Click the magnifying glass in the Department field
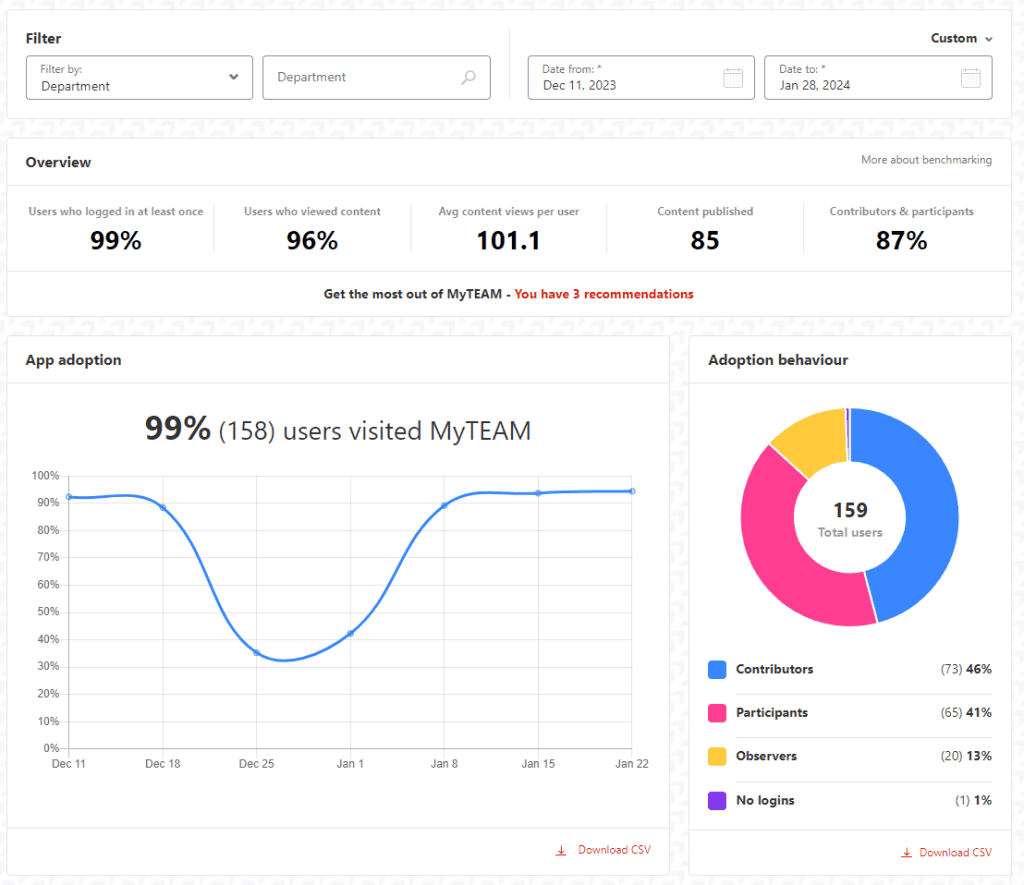Screen dimensions: 1024x885 [x=468, y=77]
